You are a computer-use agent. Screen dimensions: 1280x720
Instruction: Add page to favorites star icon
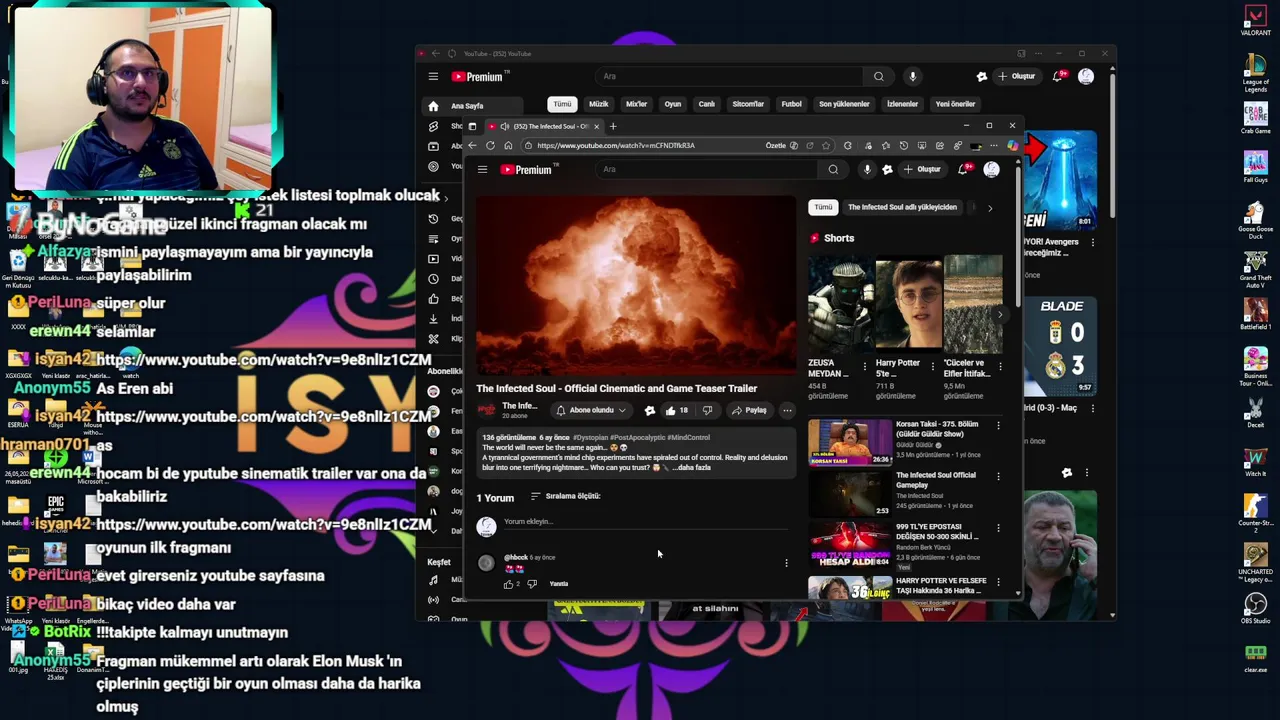pyautogui.click(x=826, y=146)
